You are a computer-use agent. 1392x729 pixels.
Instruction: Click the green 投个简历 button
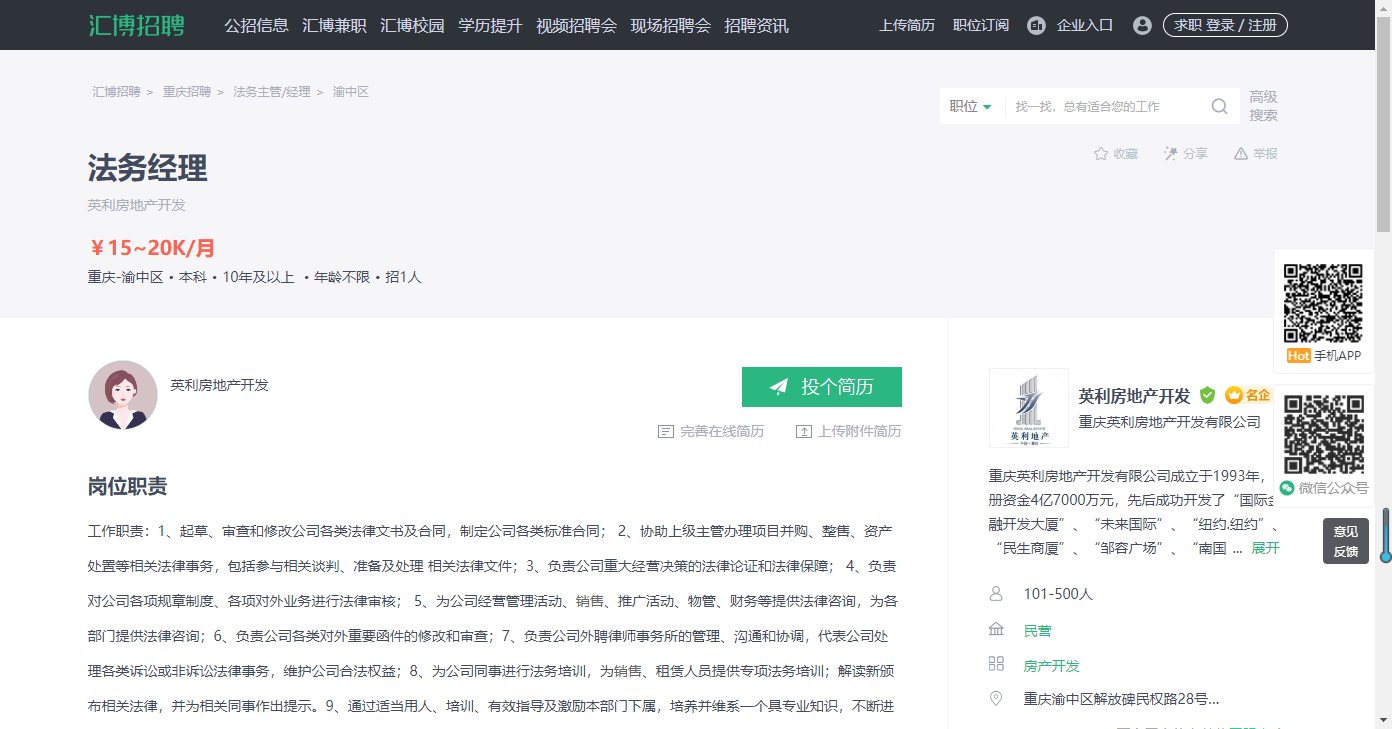click(822, 387)
